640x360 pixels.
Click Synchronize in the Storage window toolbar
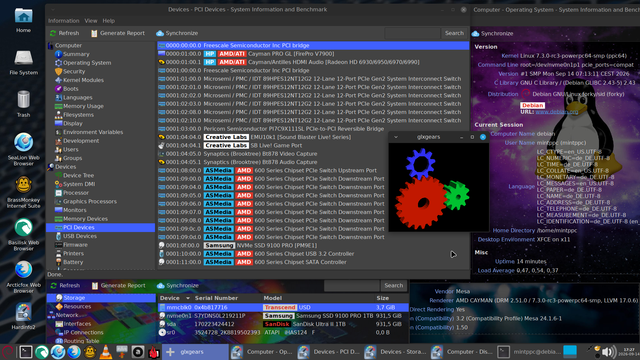click(x=178, y=286)
